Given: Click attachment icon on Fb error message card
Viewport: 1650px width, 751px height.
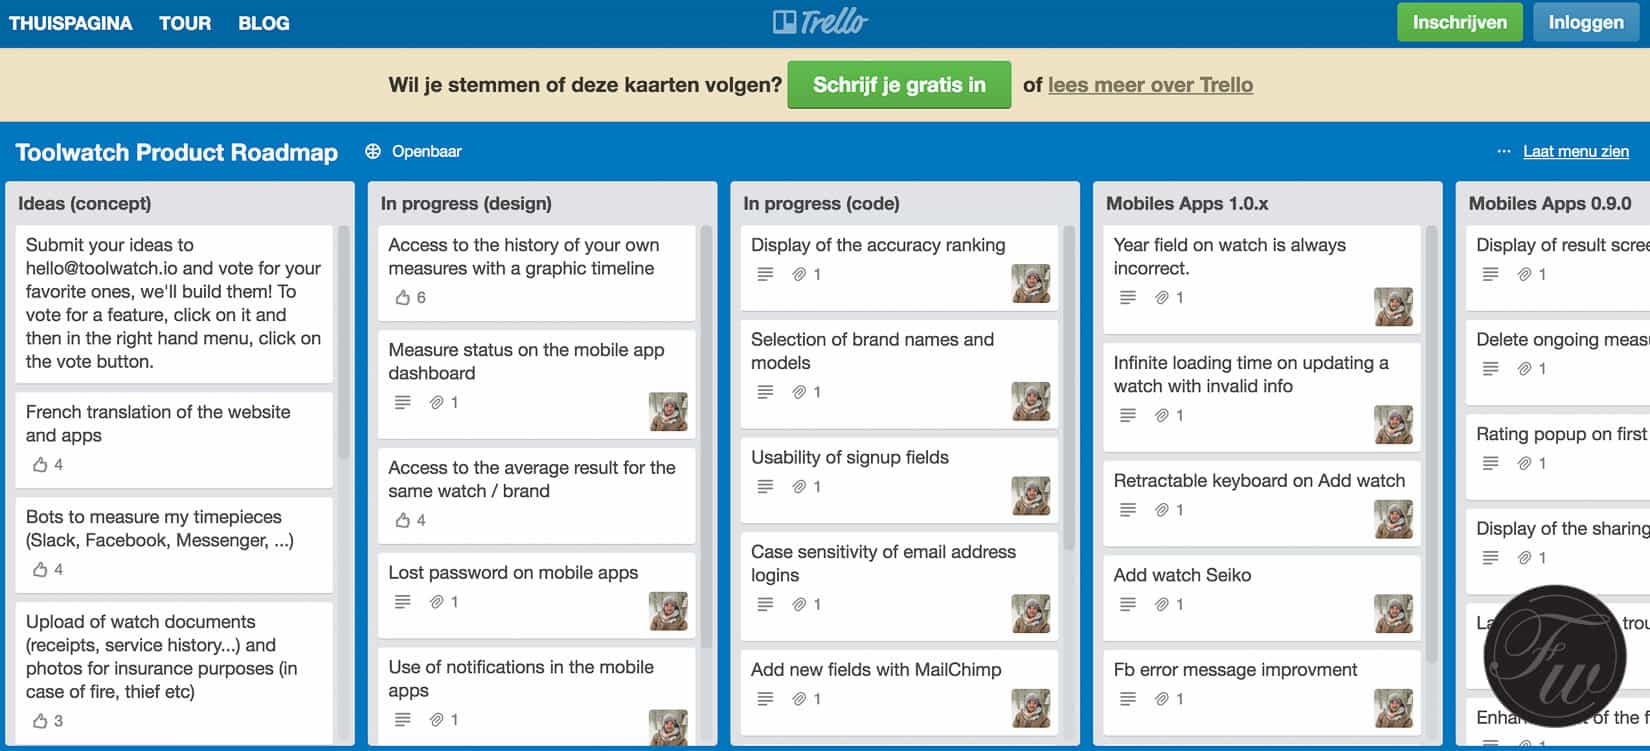Looking at the screenshot, I should pos(1162,699).
